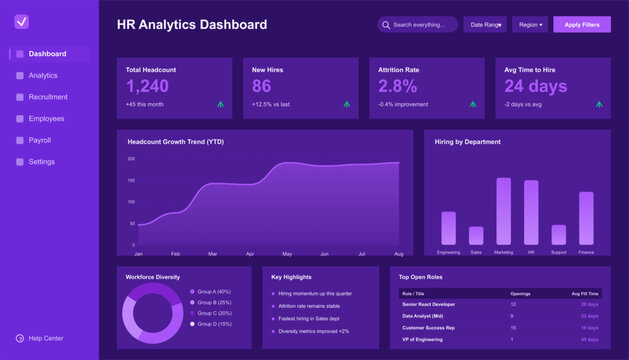Viewport: 629px width, 360px height.
Task: Click the Workforce Diversity donut chart
Action: [x=152, y=313]
